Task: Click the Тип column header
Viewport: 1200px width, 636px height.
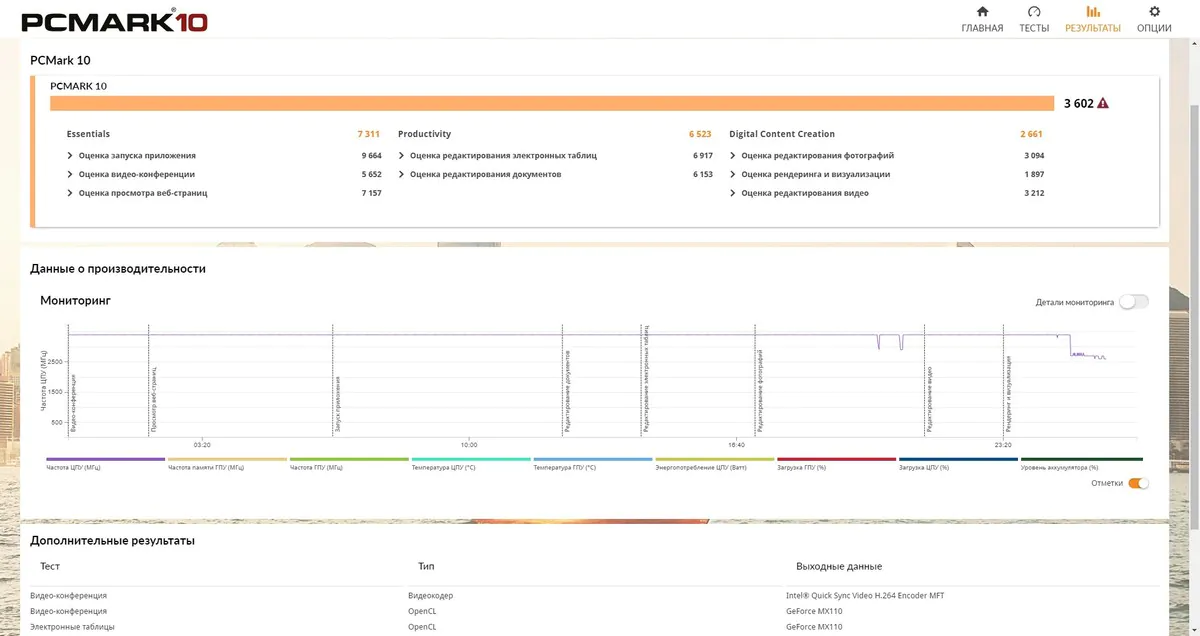Action: click(x=426, y=566)
